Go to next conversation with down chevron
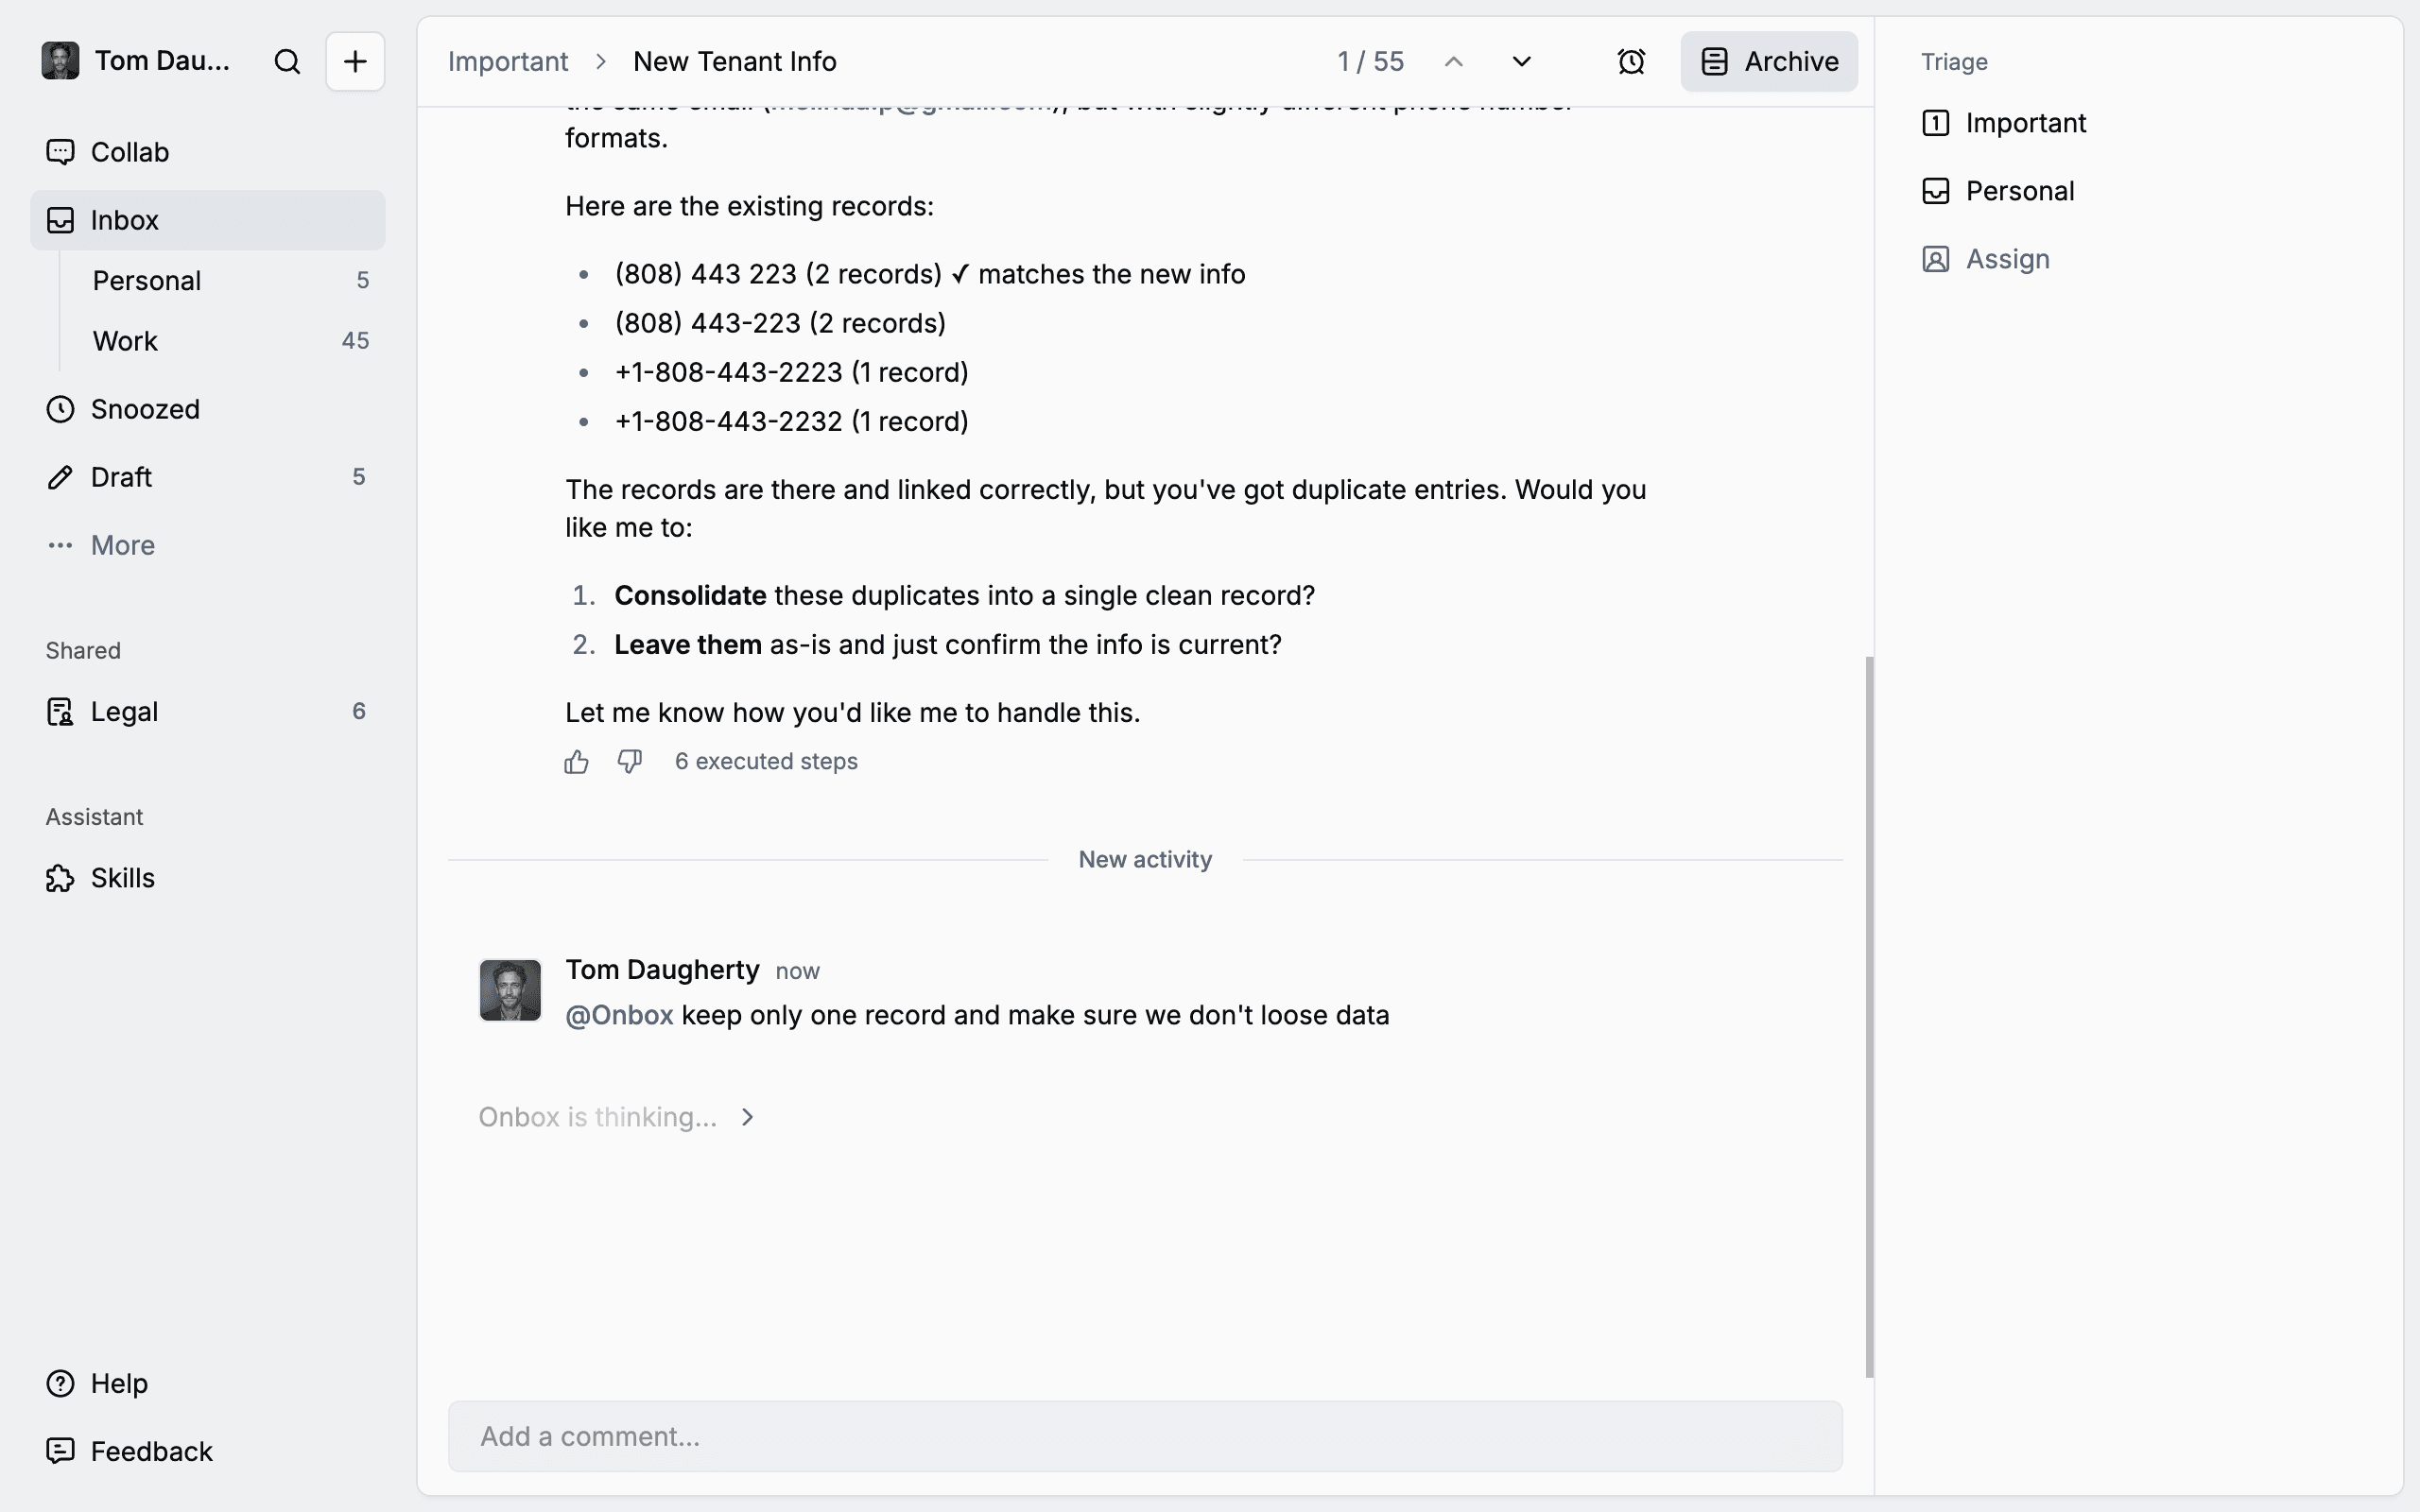The height and width of the screenshot is (1512, 2420). (1521, 62)
